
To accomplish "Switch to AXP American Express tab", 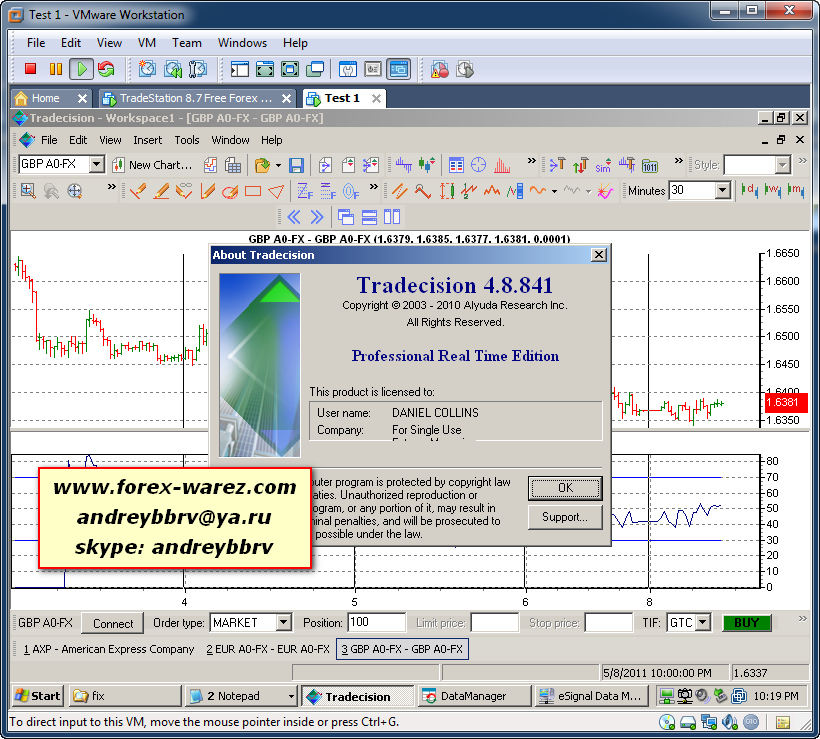I will [x=109, y=649].
